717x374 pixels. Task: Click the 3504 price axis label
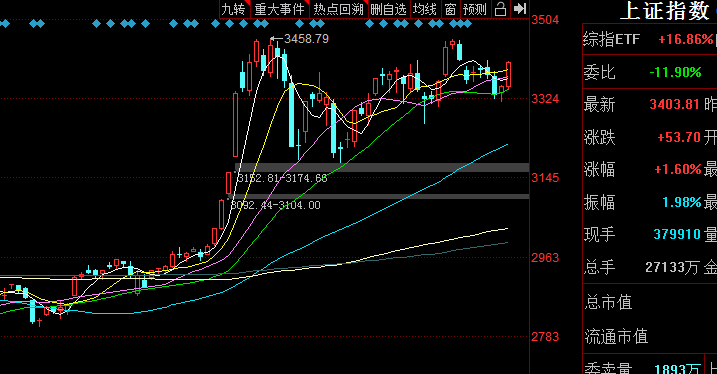pos(545,20)
